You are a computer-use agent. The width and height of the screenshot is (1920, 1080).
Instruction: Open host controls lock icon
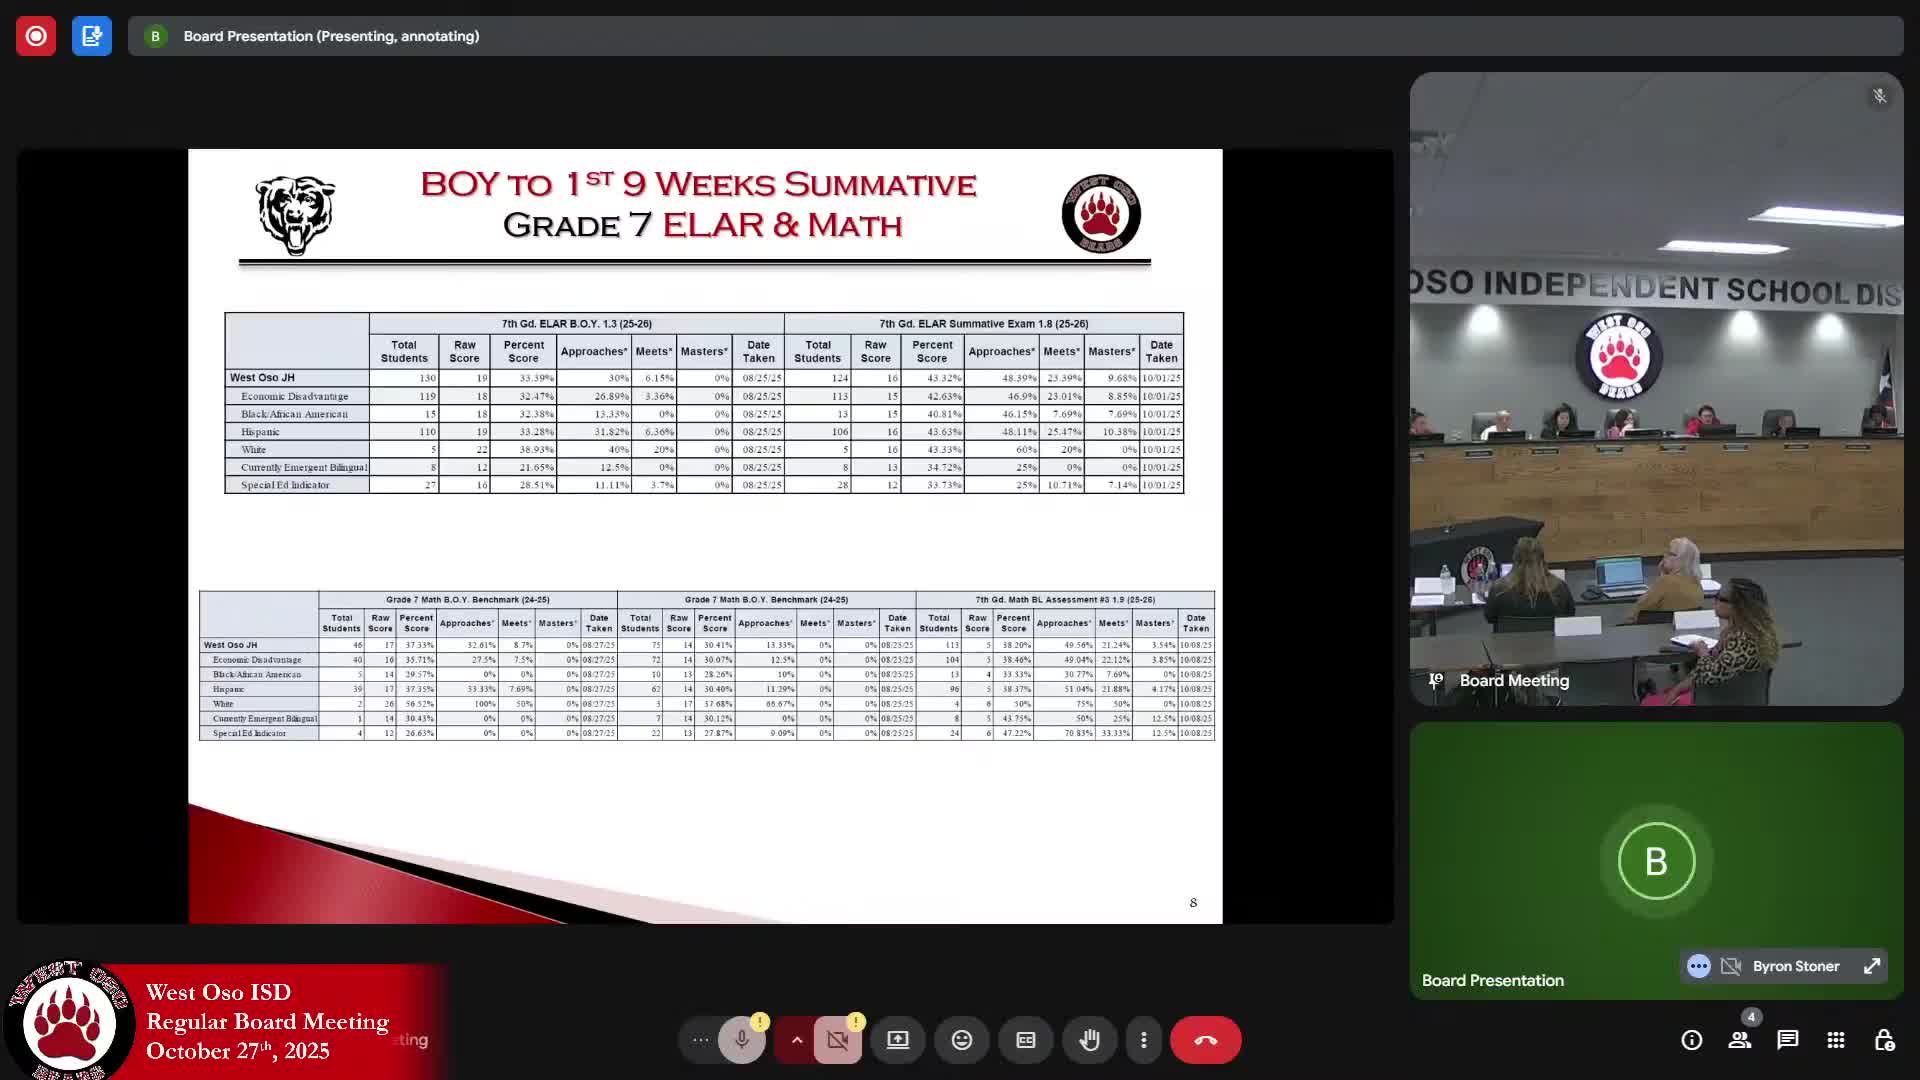pos(1884,1040)
